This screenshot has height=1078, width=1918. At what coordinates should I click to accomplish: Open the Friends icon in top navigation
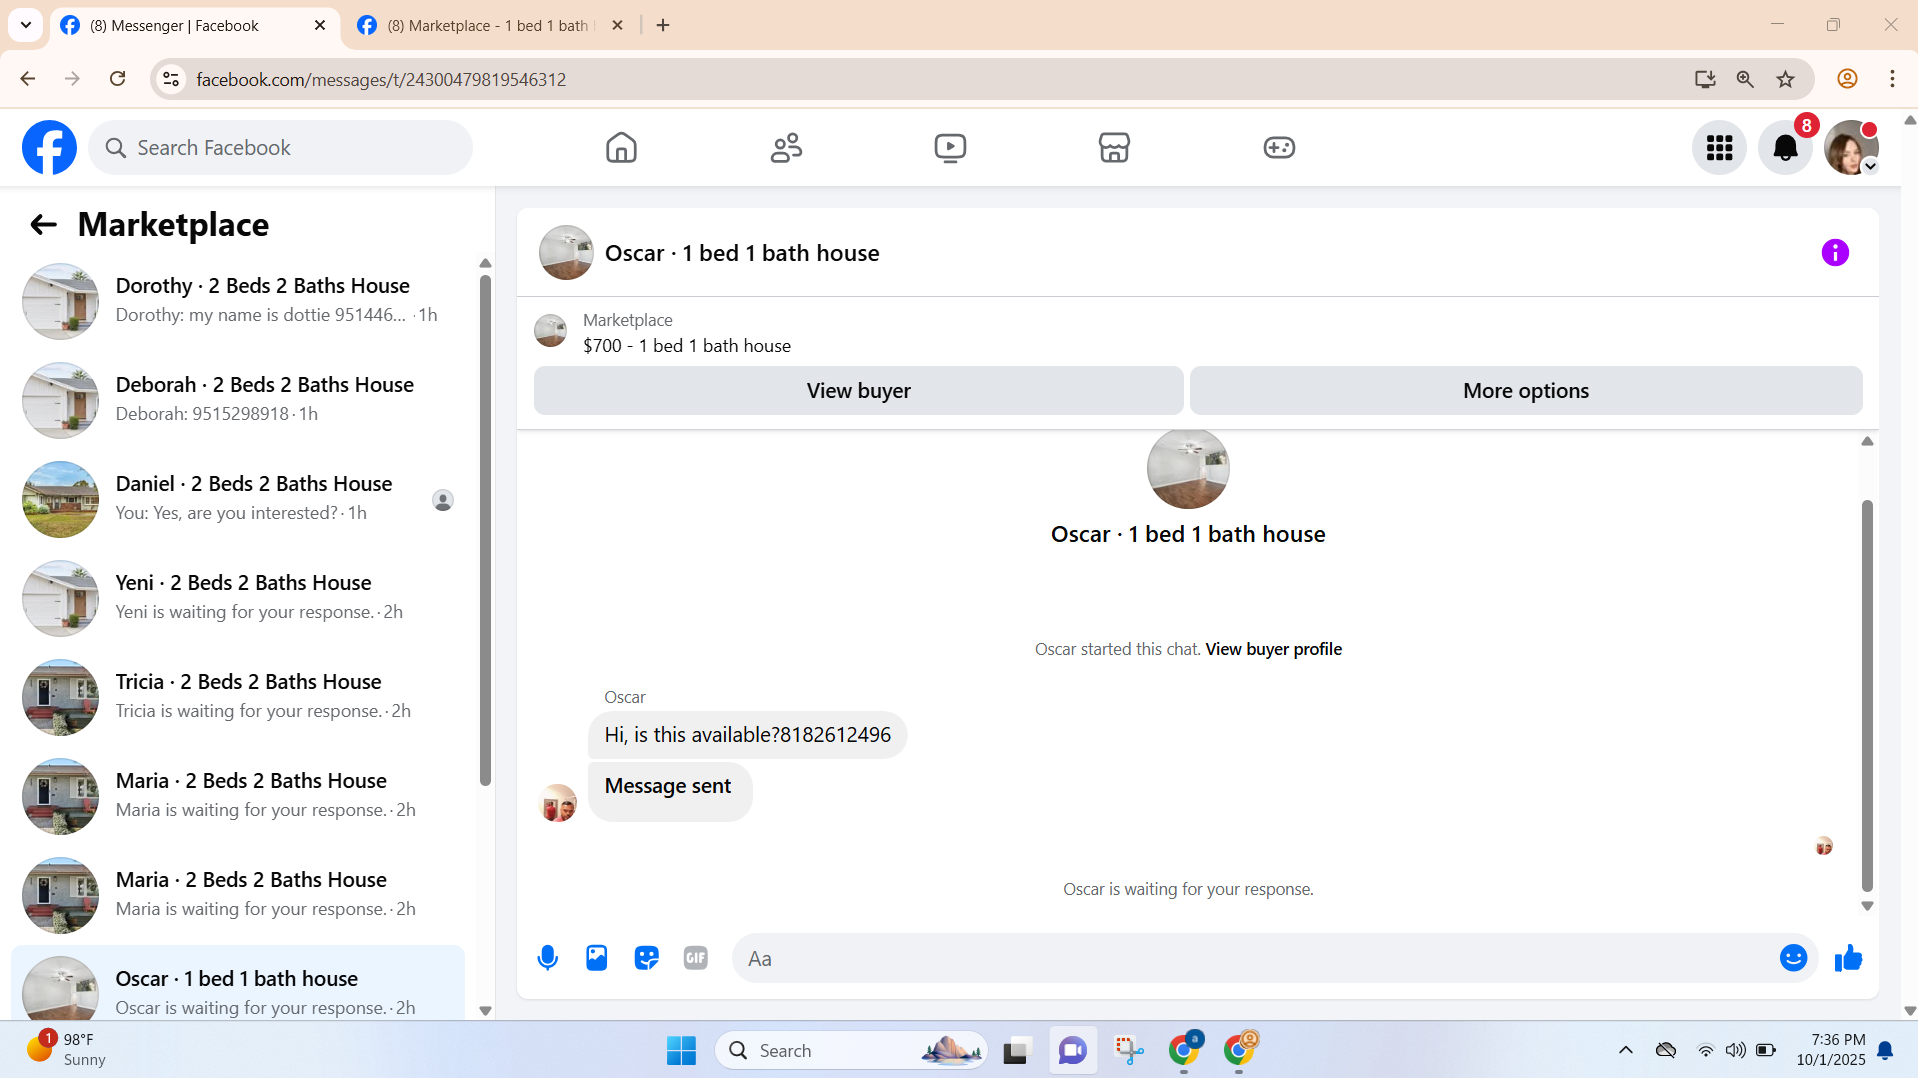coord(786,148)
